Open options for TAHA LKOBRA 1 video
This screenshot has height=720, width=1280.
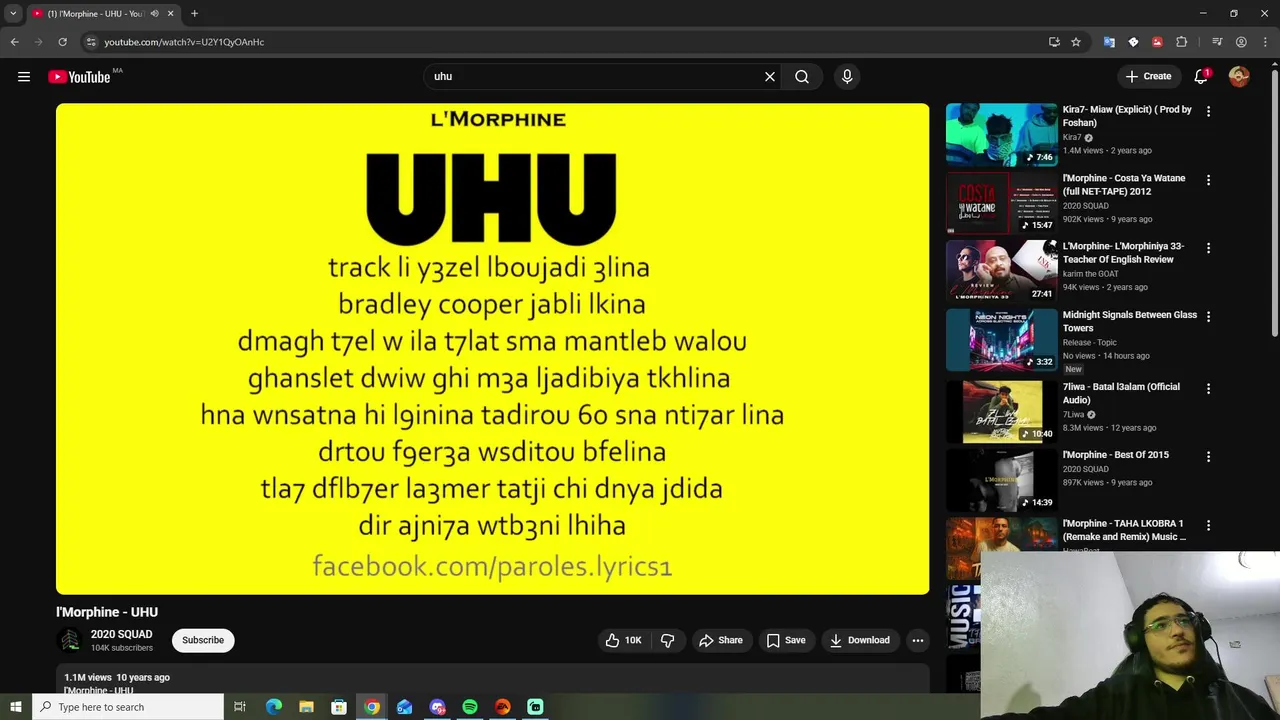[x=1208, y=526]
